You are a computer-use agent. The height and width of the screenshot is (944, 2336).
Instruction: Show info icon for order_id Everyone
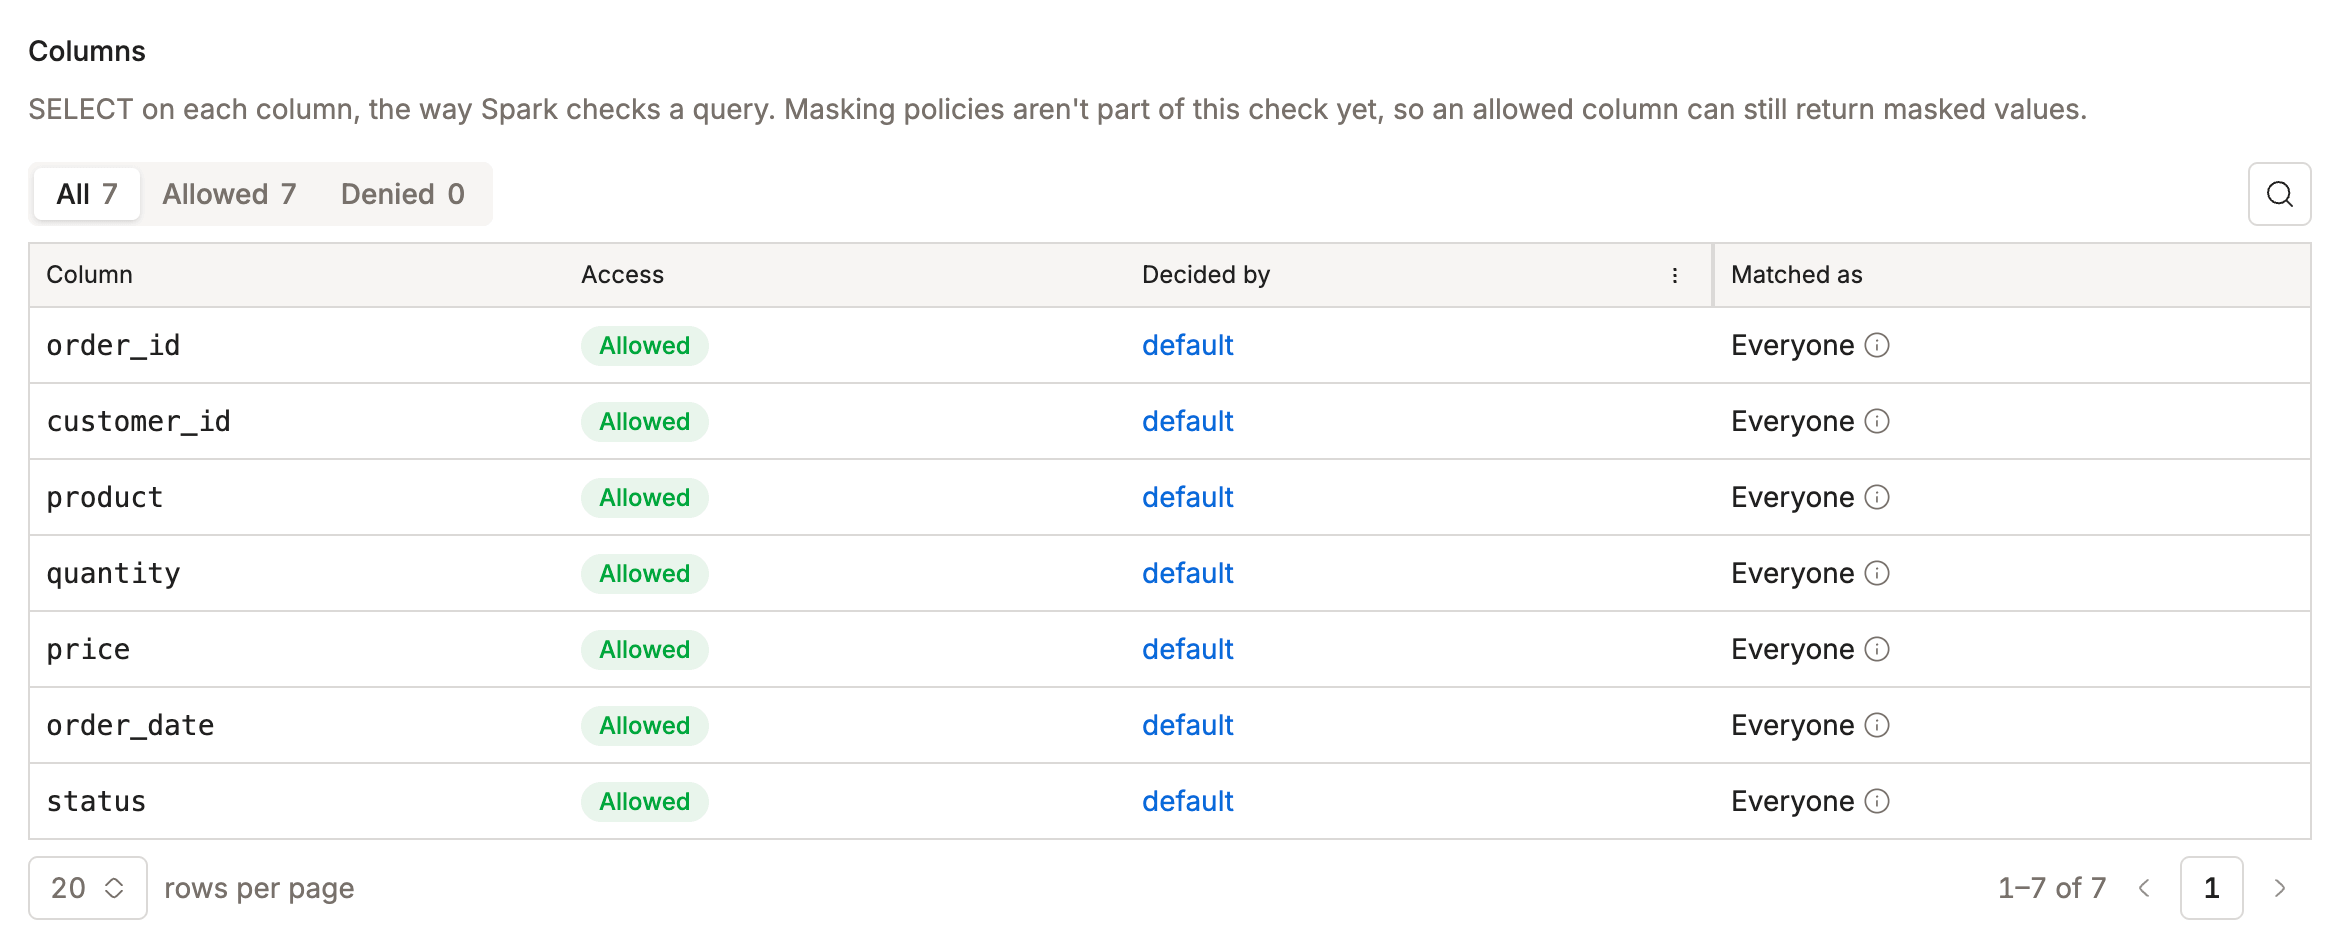pos(1877,345)
